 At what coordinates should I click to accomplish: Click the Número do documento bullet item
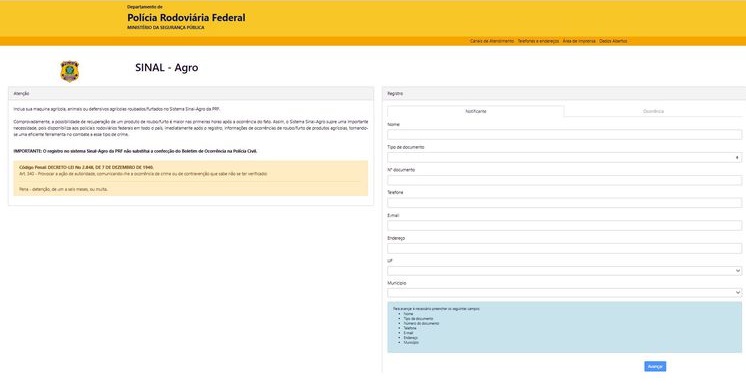(x=421, y=324)
